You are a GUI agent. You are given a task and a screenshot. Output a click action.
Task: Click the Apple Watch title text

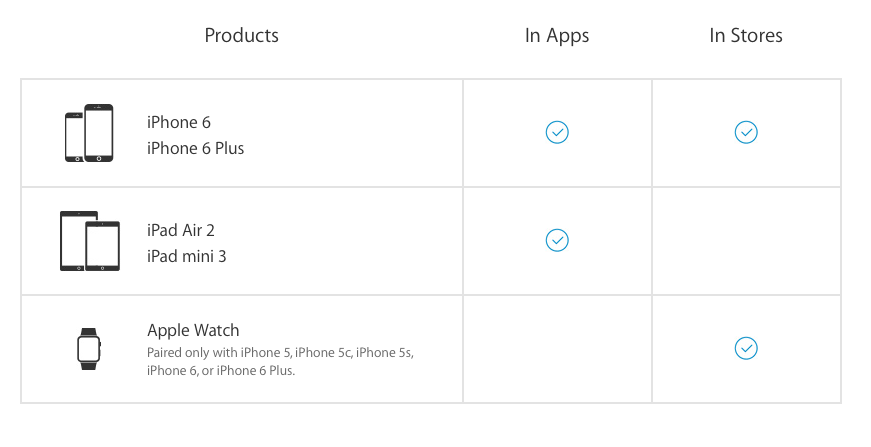(x=193, y=330)
